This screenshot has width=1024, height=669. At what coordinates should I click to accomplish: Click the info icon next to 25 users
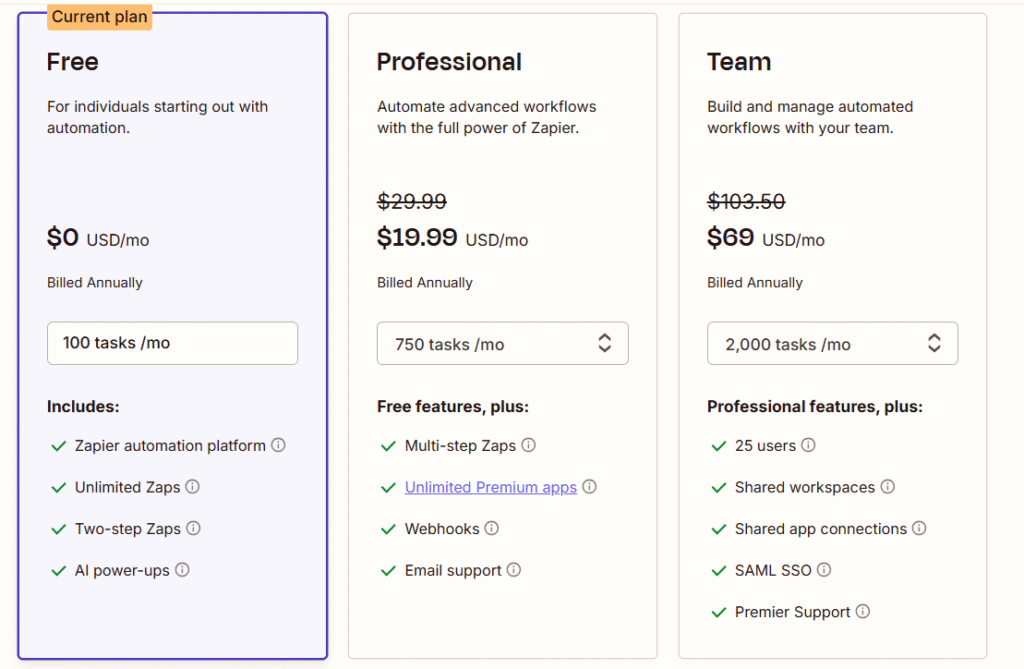pos(808,445)
